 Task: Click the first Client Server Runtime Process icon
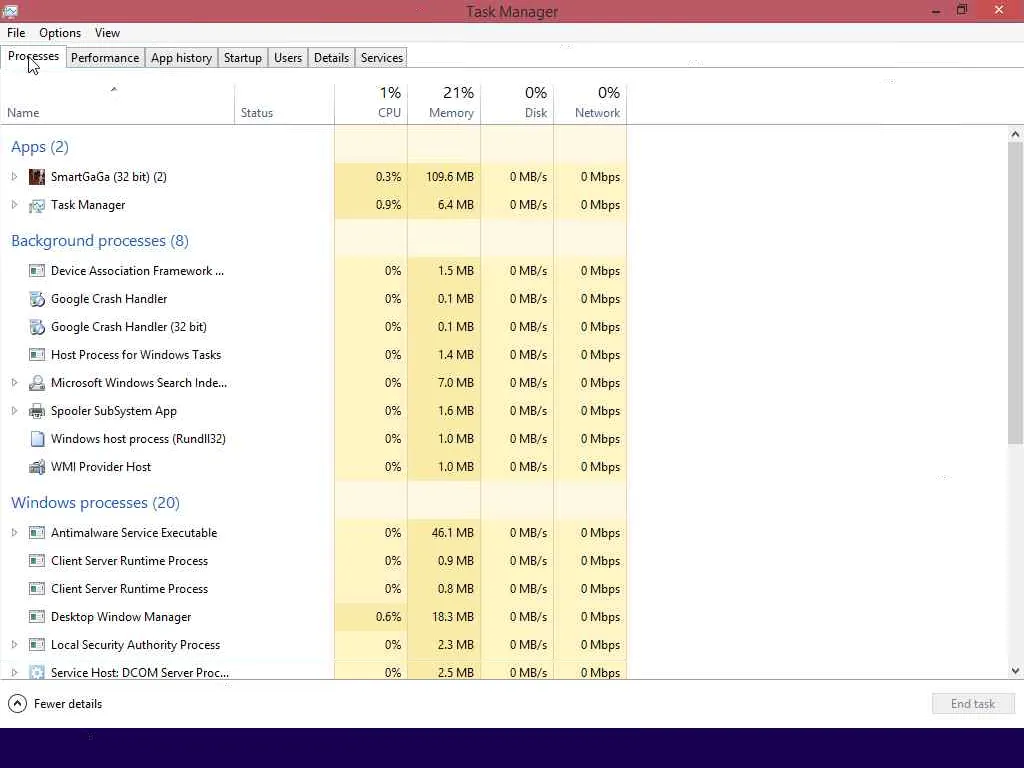click(x=37, y=561)
